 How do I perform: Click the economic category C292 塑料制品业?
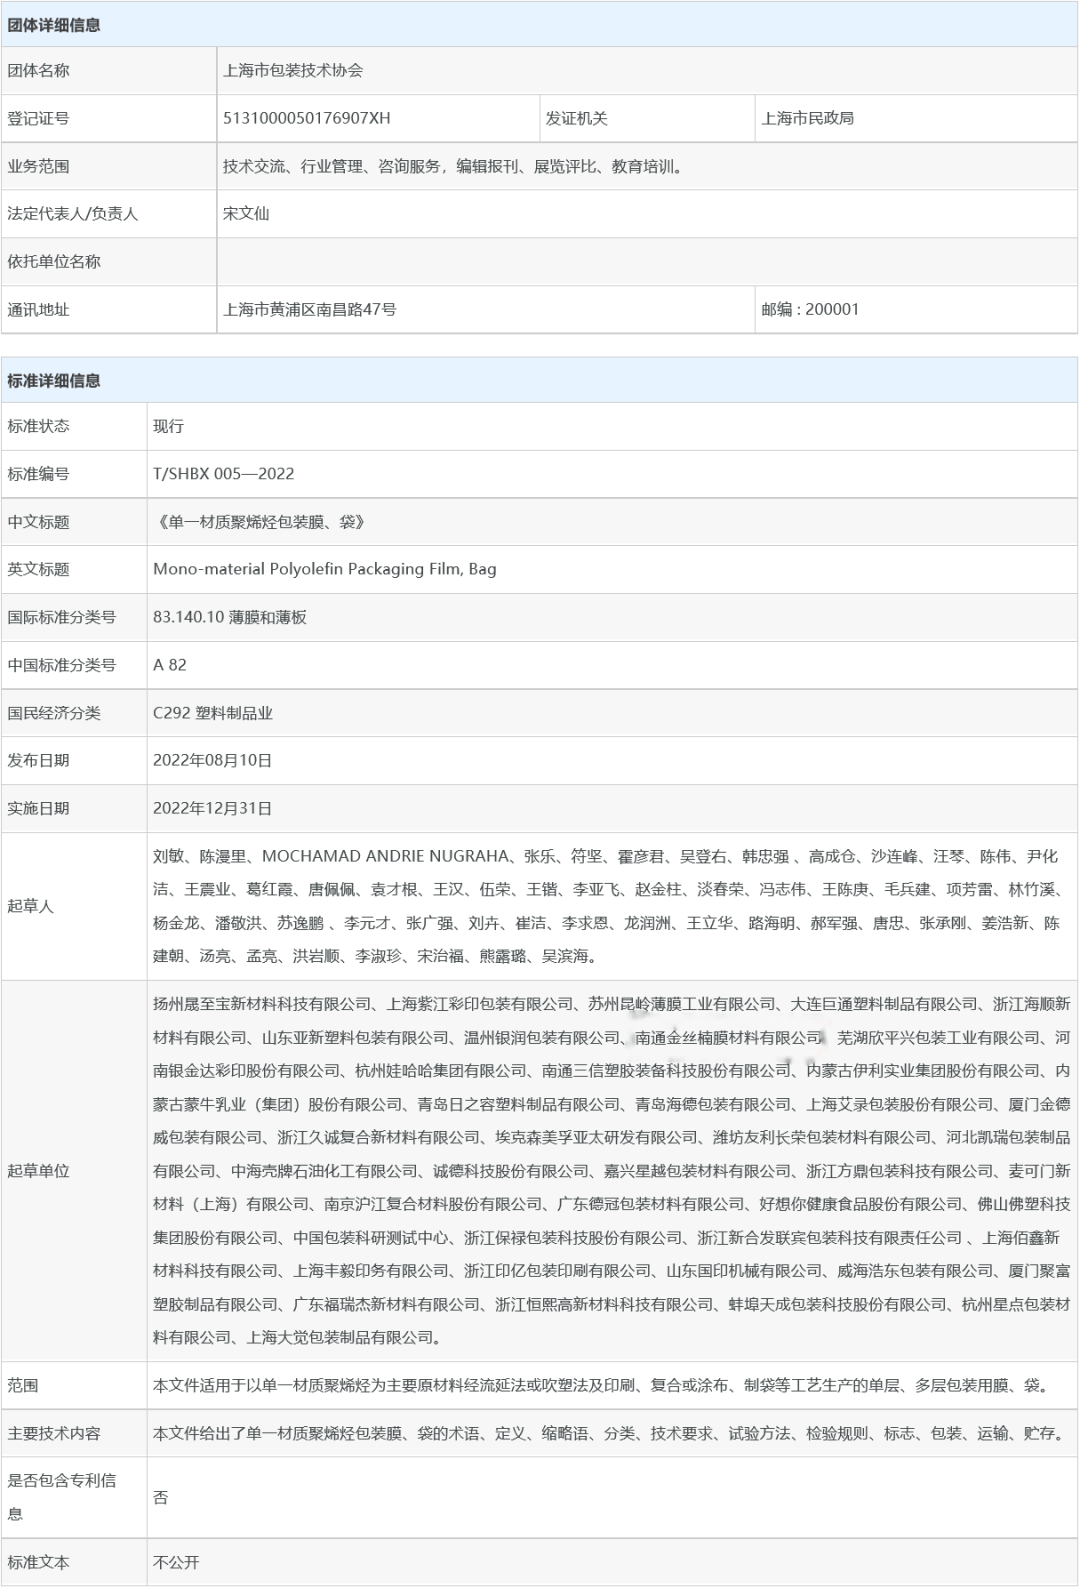click(213, 713)
